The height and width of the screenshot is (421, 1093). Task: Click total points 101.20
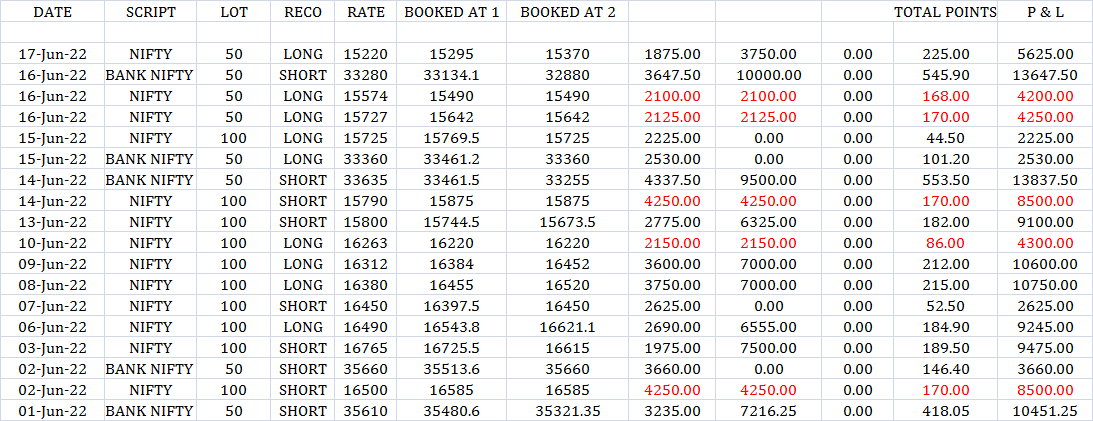(945, 159)
